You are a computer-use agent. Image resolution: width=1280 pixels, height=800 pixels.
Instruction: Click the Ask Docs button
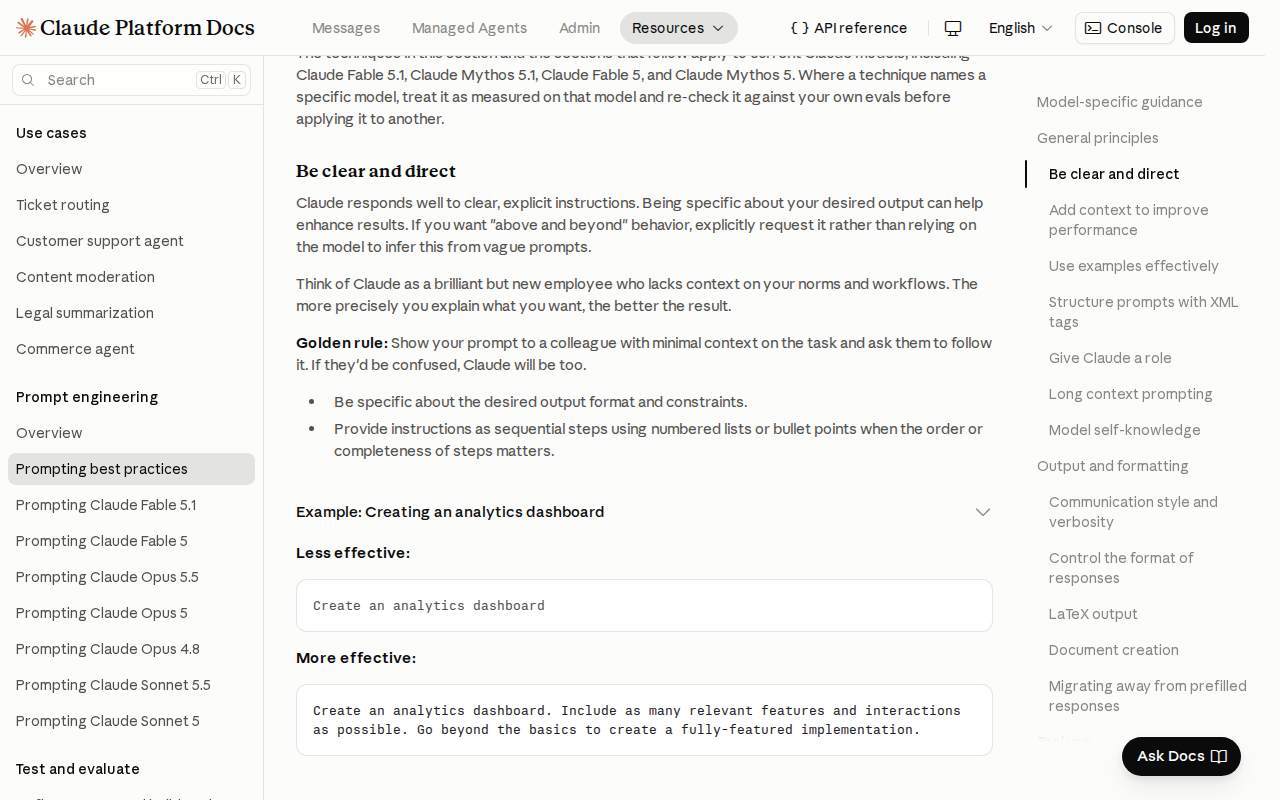coord(1181,756)
